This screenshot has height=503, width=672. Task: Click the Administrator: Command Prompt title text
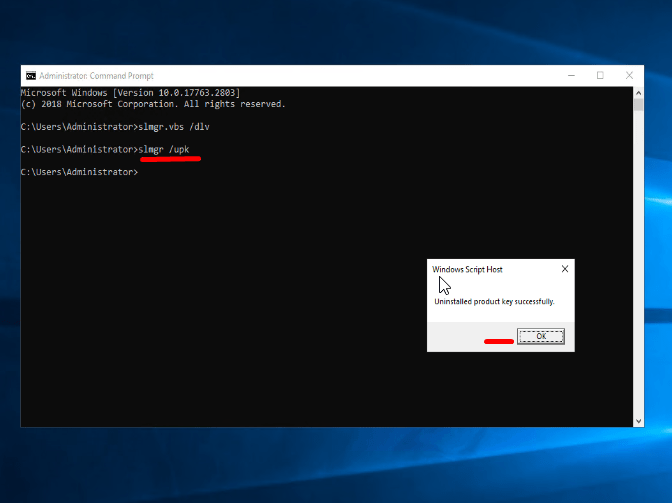98,76
